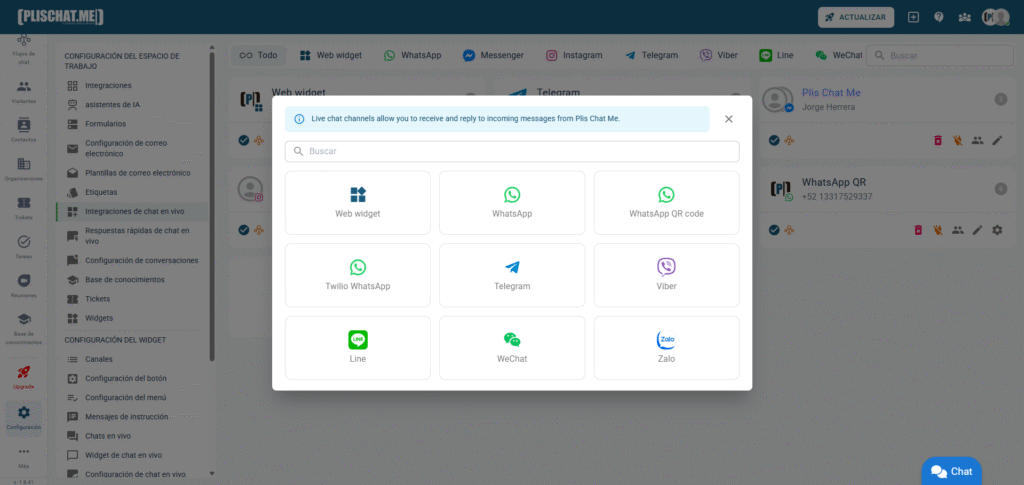This screenshot has width=1024, height=485.
Task: Switch to the Instagram filter tab
Action: click(x=574, y=55)
